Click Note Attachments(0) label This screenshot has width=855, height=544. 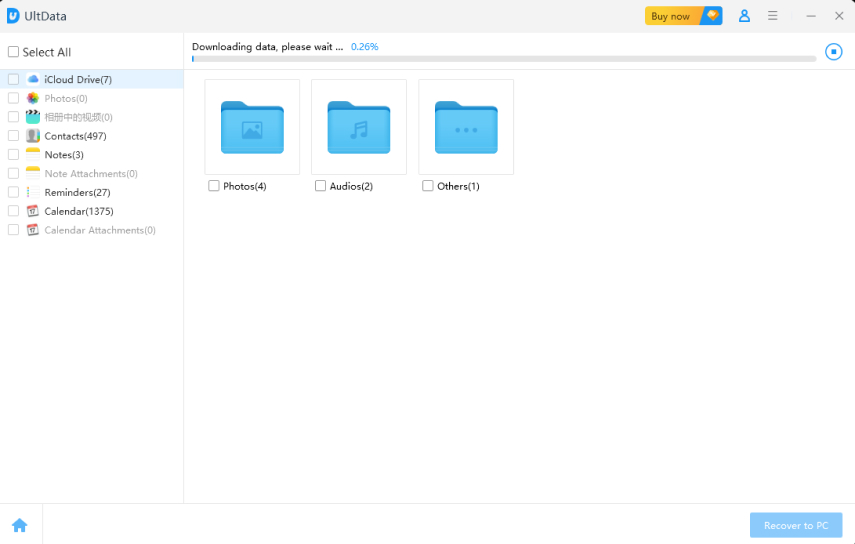(91, 173)
